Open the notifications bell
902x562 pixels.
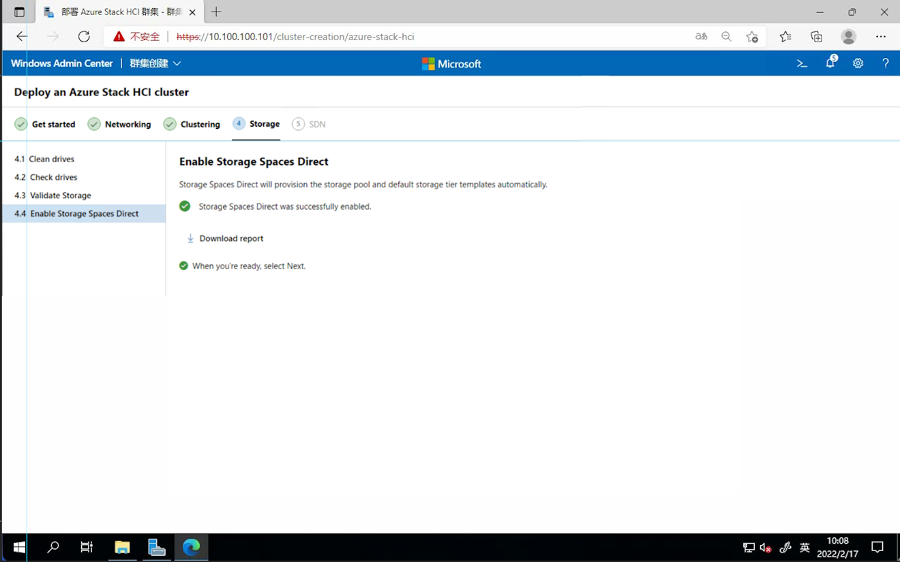click(830, 63)
